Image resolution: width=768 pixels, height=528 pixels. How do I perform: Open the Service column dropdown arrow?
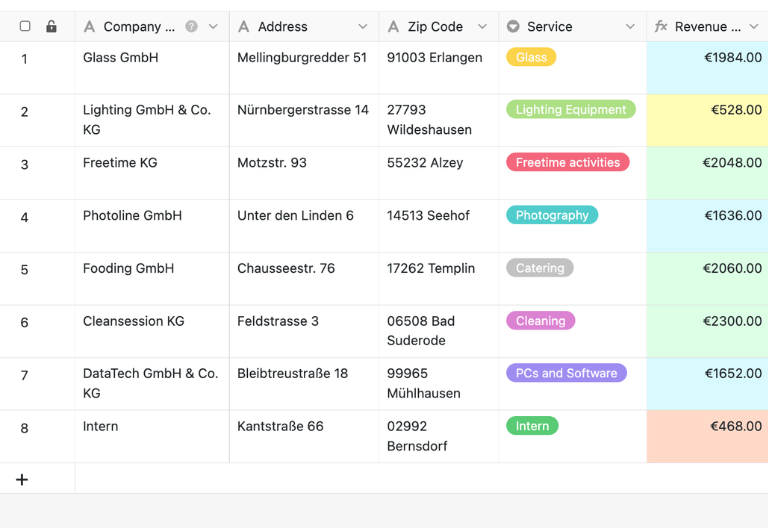pyautogui.click(x=630, y=26)
